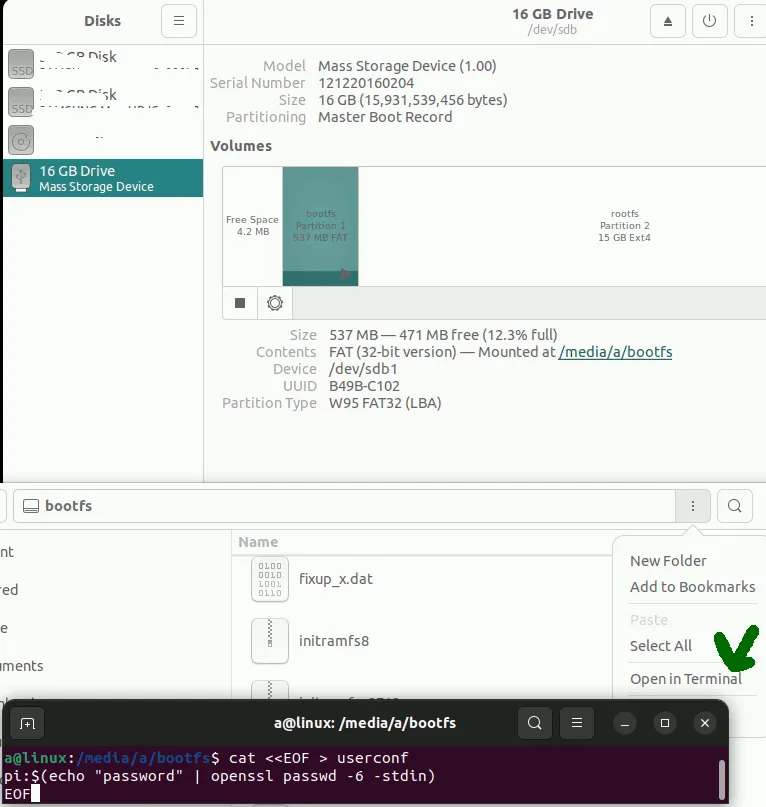Open the drive options three-dot menu
The image size is (766, 807).
751,21
